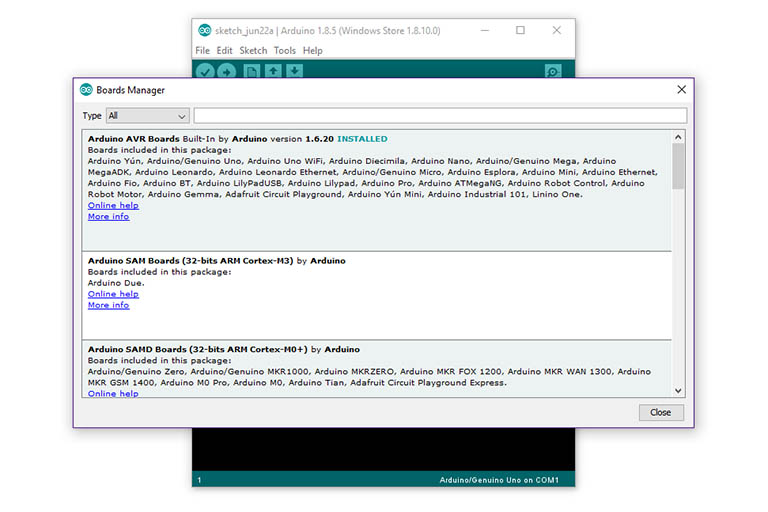Click the Upload arrow icon in Arduino toolbar
This screenshot has width=768, height=512.
[226, 72]
